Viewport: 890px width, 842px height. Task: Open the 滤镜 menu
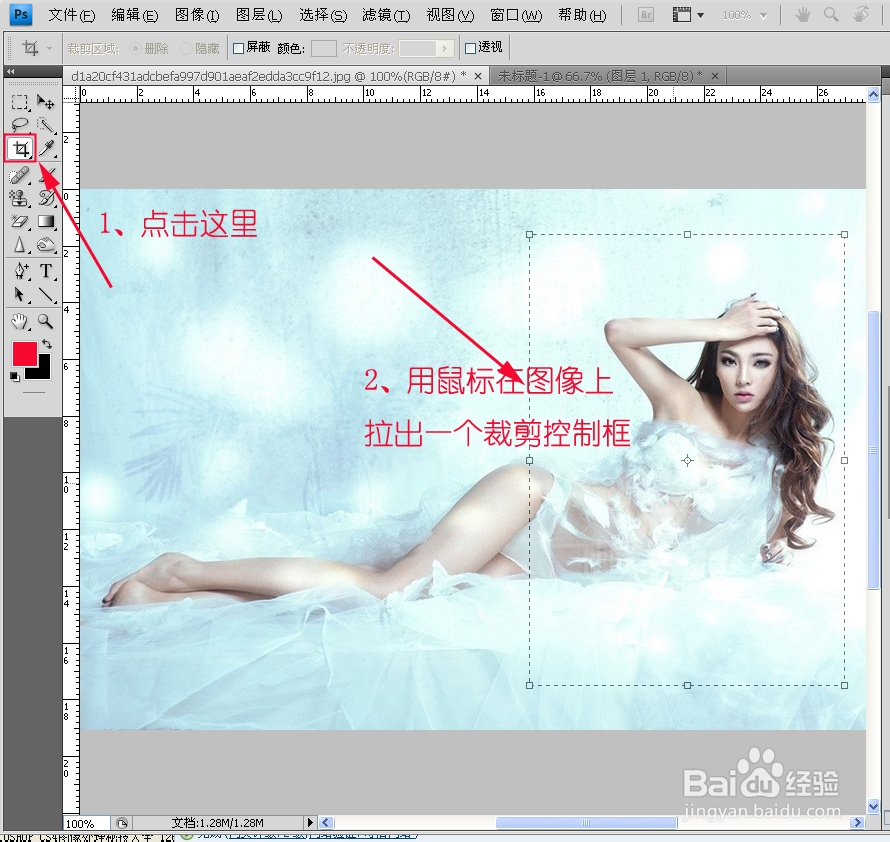click(386, 15)
